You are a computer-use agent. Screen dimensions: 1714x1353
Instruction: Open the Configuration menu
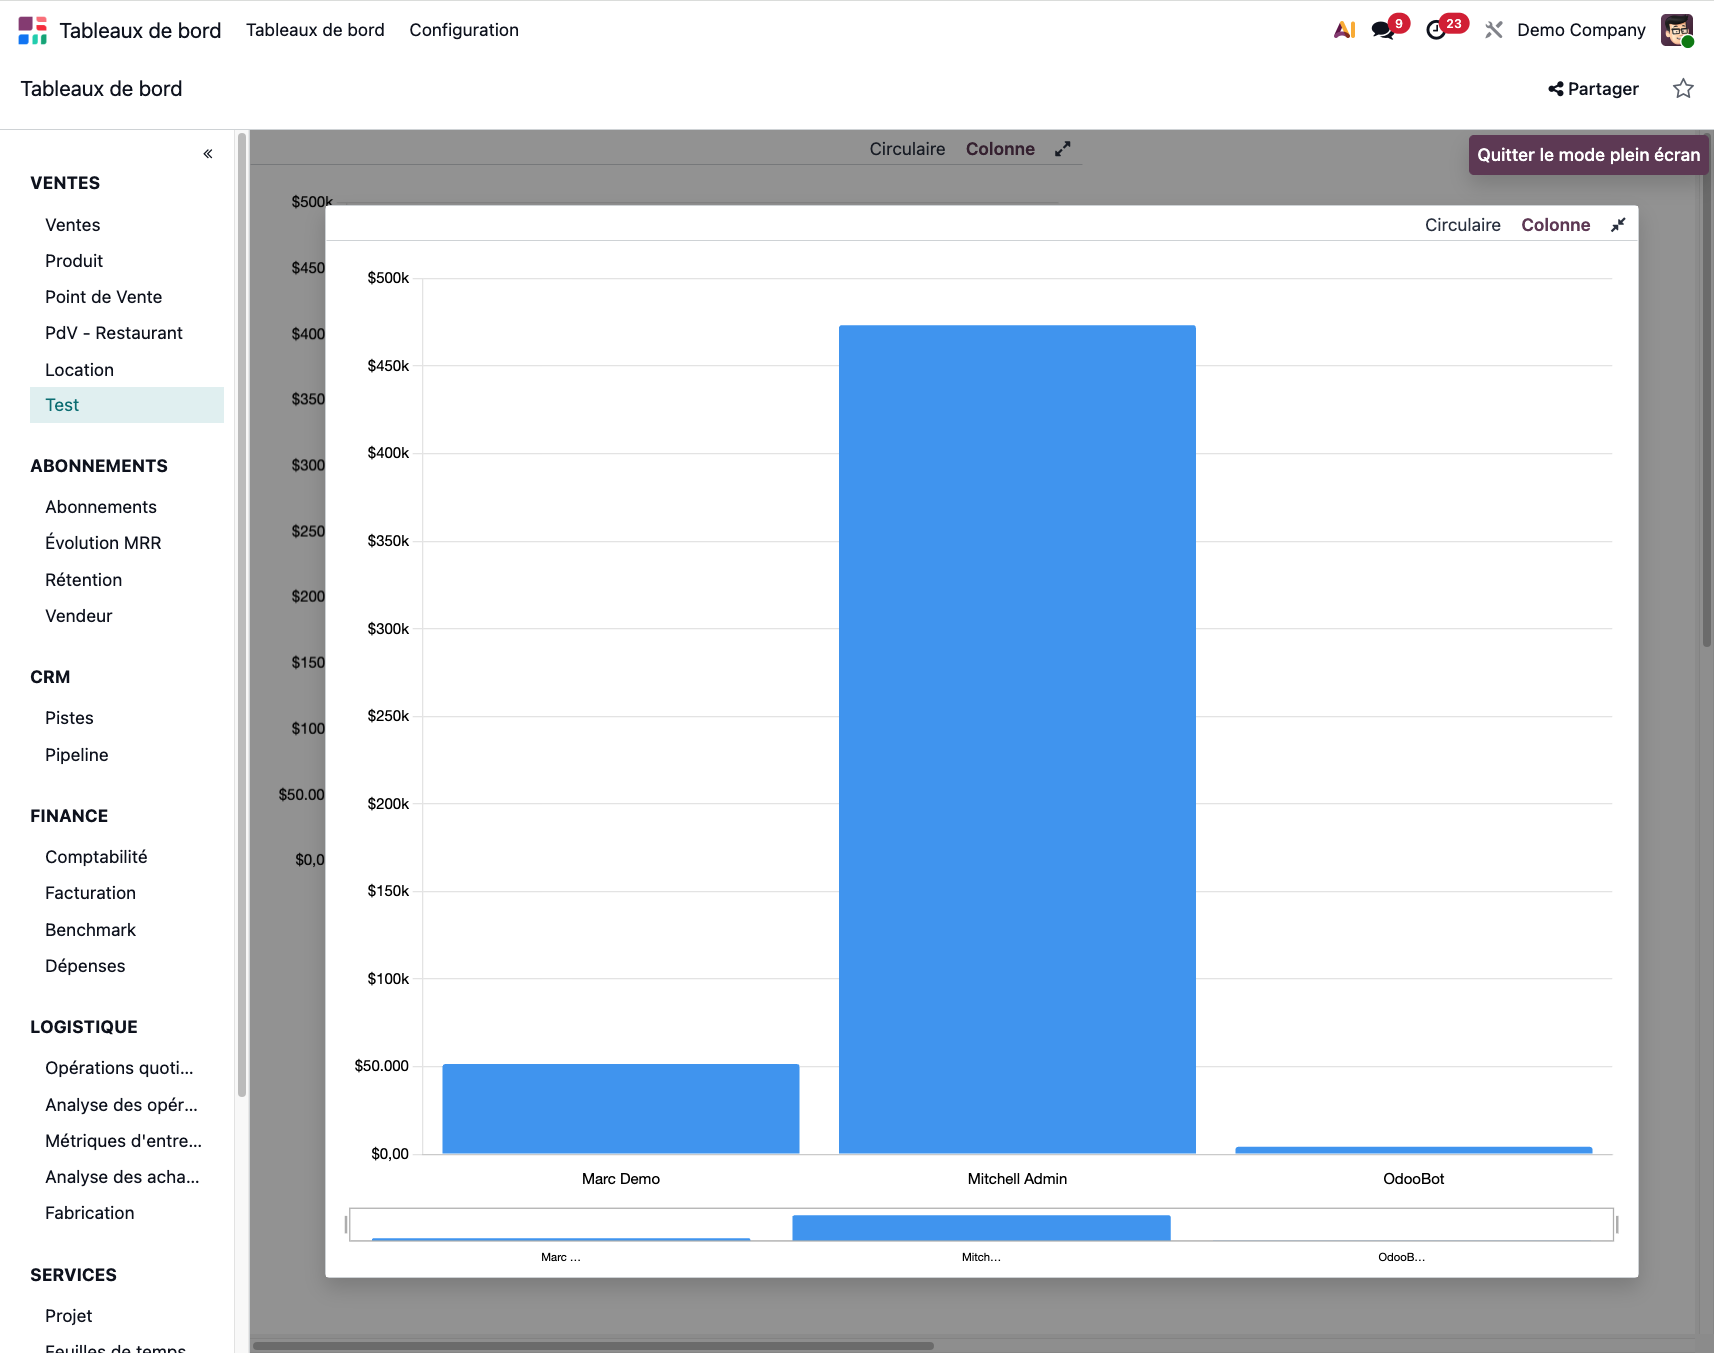464,30
